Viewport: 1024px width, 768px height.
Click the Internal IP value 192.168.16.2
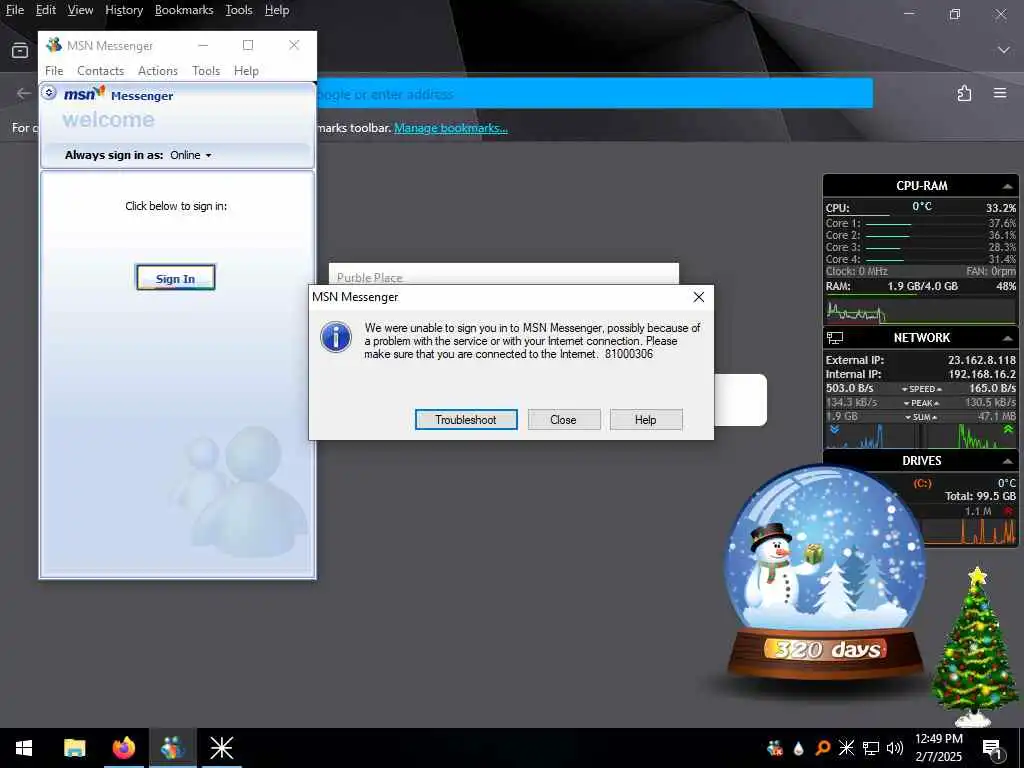coord(982,374)
